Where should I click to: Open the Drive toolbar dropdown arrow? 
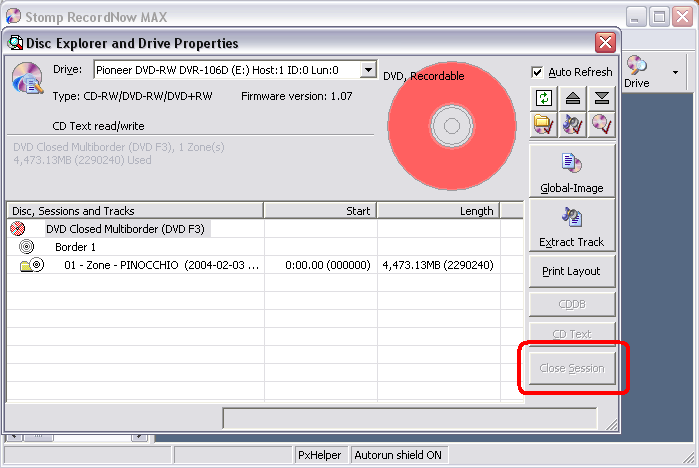pyautogui.click(x=675, y=73)
